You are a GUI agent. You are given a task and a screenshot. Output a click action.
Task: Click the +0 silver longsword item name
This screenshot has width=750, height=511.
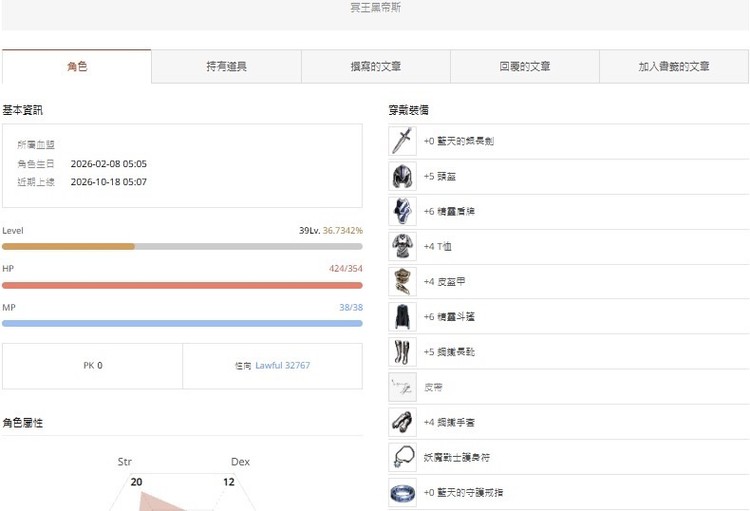(459, 141)
